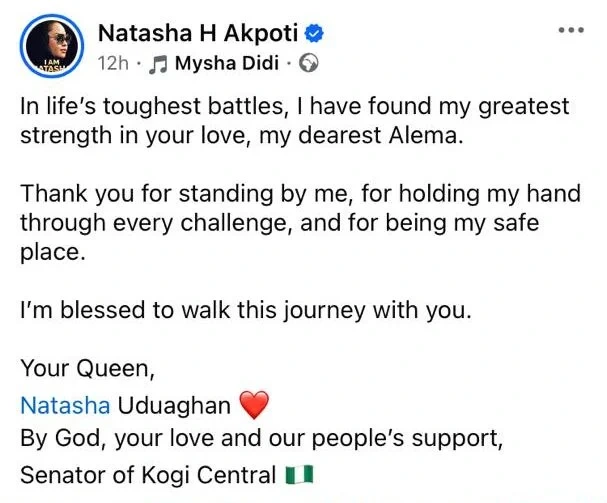Click the globe public-audience icon

point(309,65)
